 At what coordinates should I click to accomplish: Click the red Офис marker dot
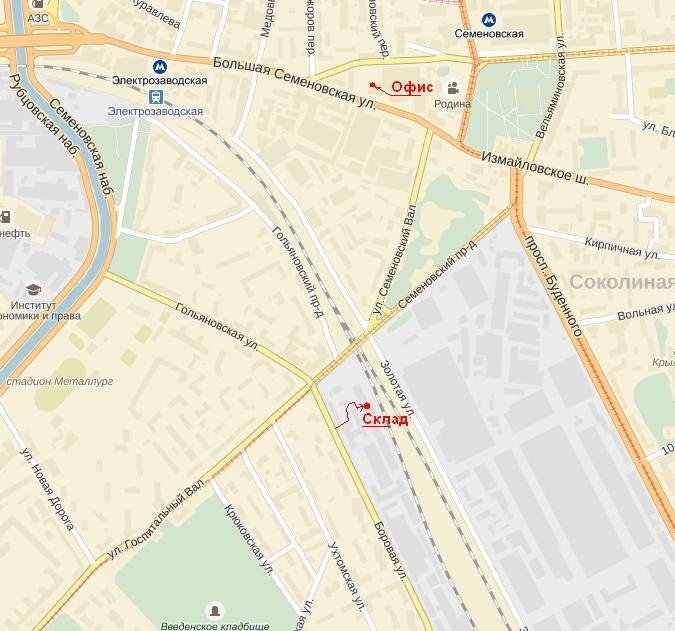pos(372,85)
